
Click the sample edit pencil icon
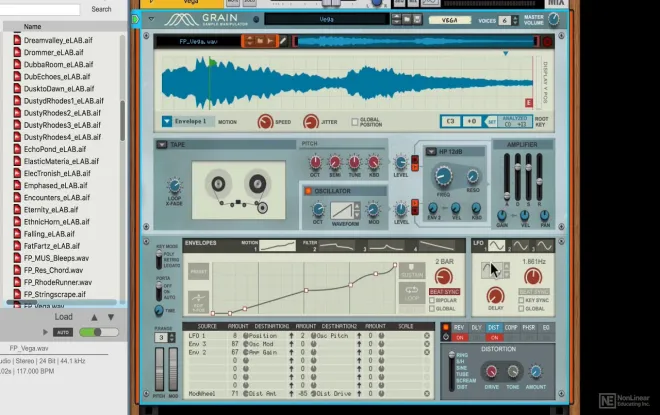283,41
